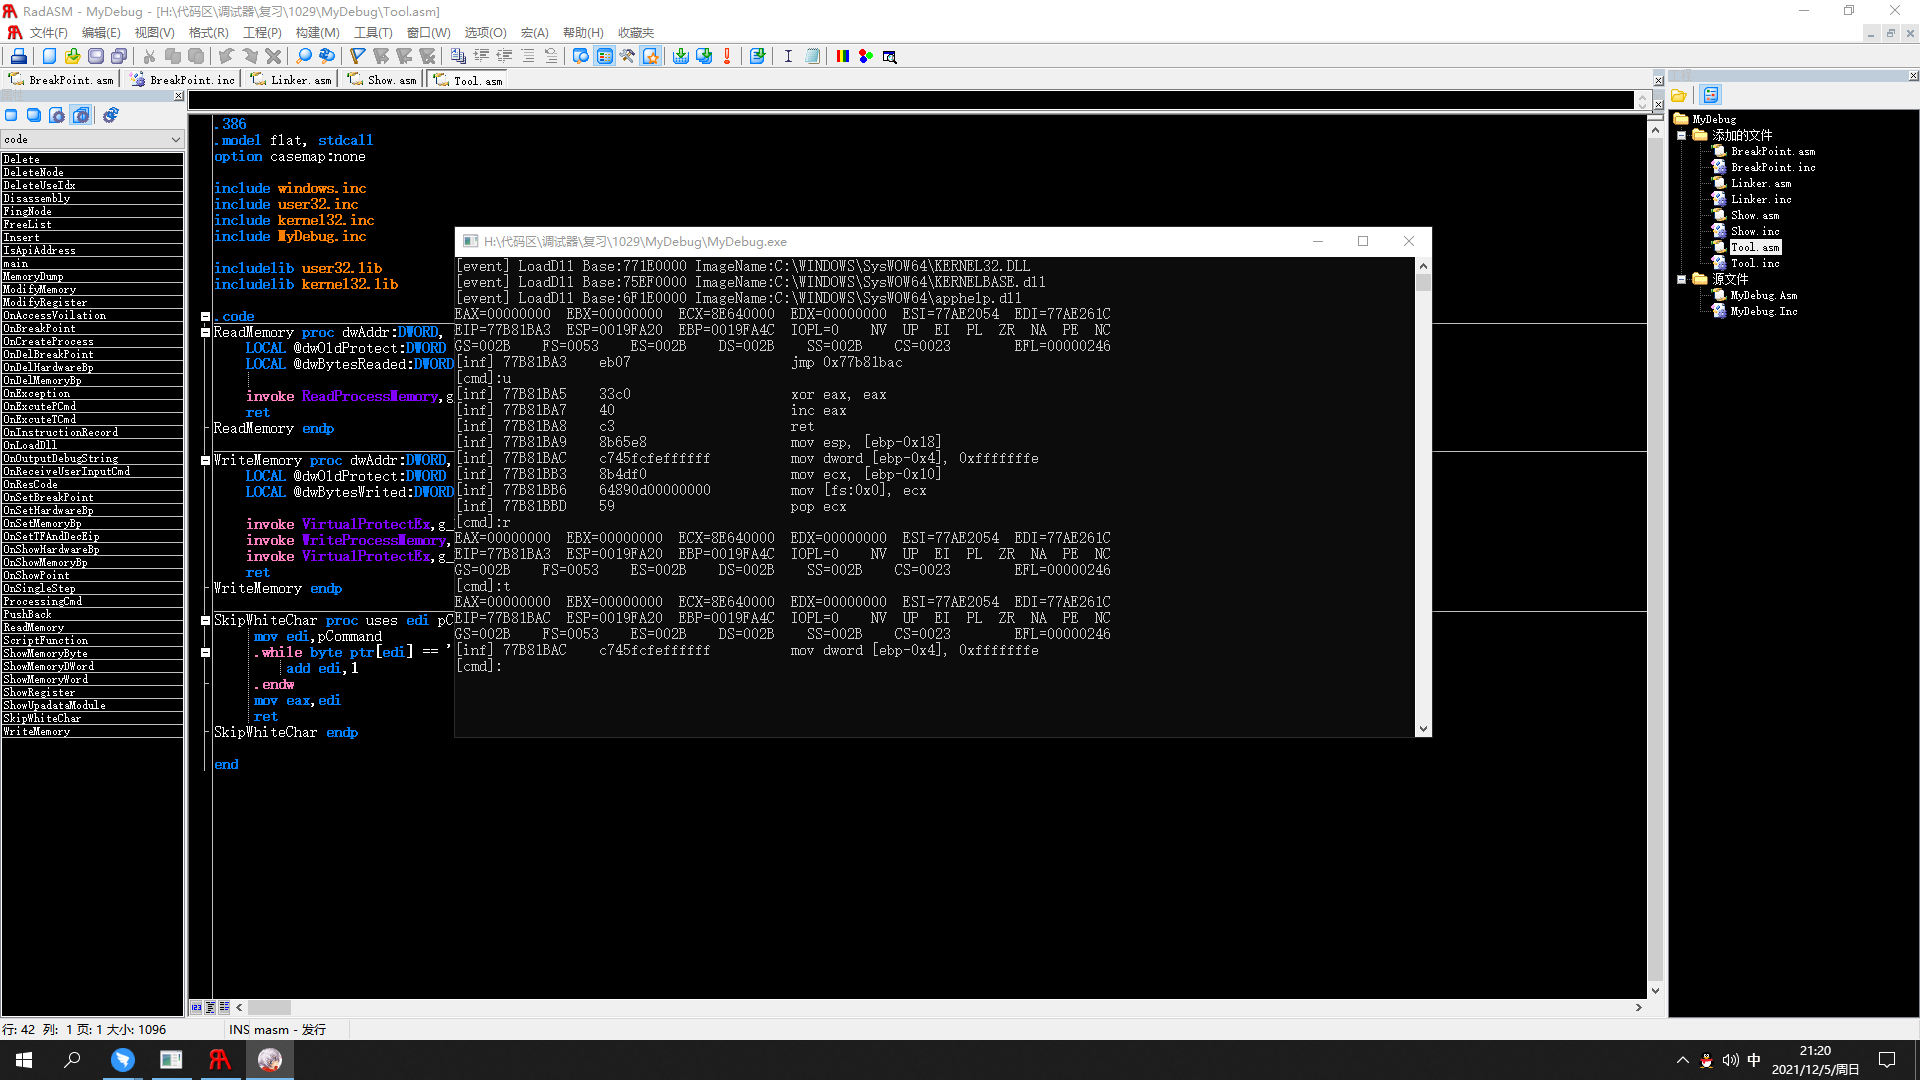Click the refresh icon in properties panel
The height and width of the screenshot is (1080, 1920).
pos(111,115)
